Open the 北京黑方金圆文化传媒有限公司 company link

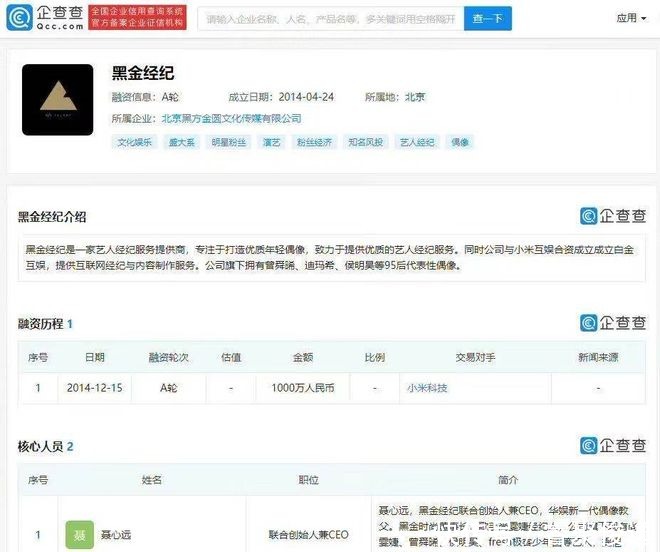coord(232,119)
